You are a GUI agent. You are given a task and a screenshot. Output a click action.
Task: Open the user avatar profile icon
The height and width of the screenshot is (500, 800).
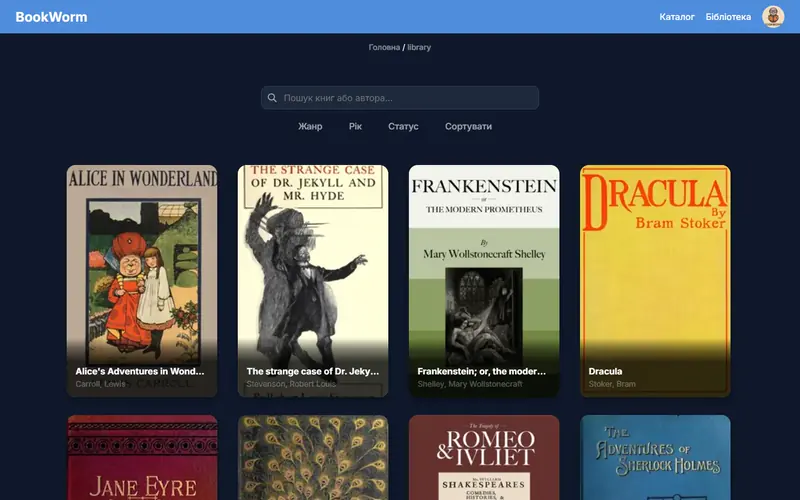pos(773,17)
